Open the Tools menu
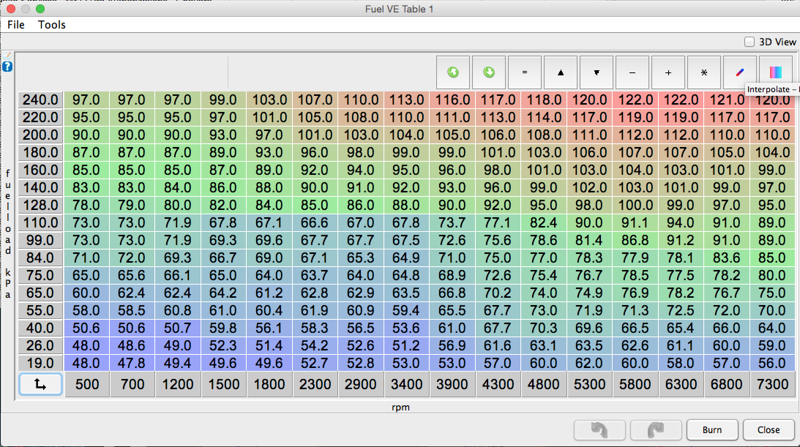 coord(52,24)
